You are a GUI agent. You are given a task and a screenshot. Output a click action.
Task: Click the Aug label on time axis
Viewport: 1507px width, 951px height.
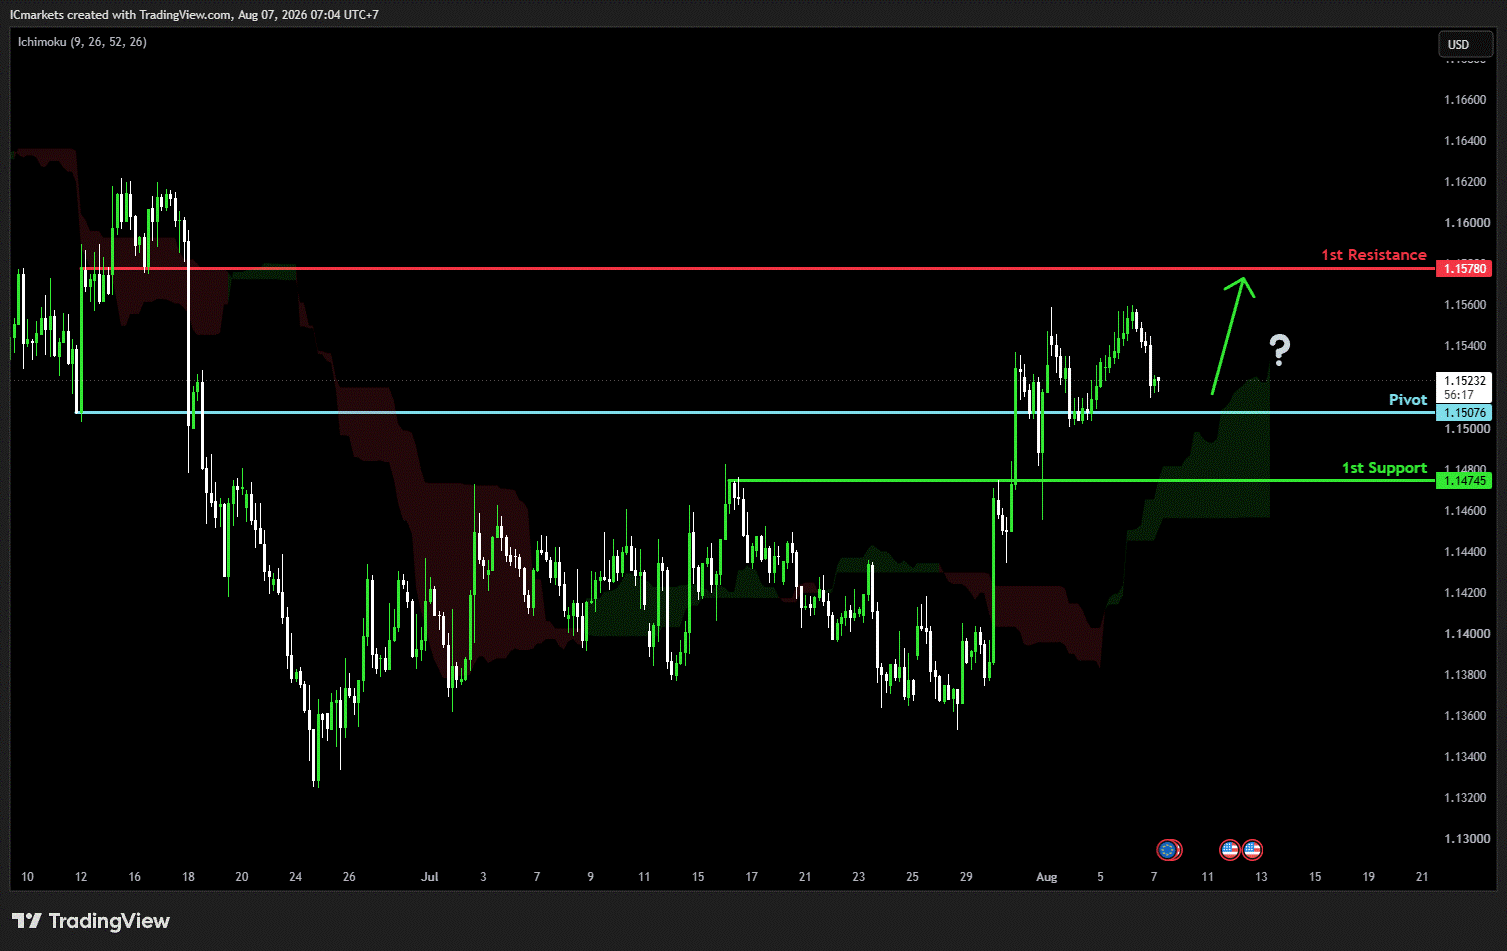pyautogui.click(x=1046, y=877)
